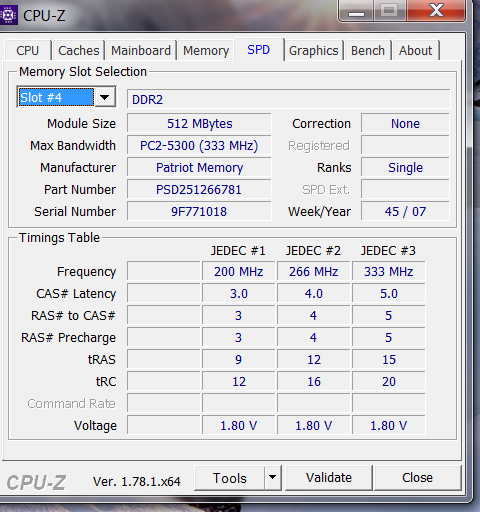The width and height of the screenshot is (480, 512).
Task: Select the Ranks value Single
Action: click(x=405, y=168)
